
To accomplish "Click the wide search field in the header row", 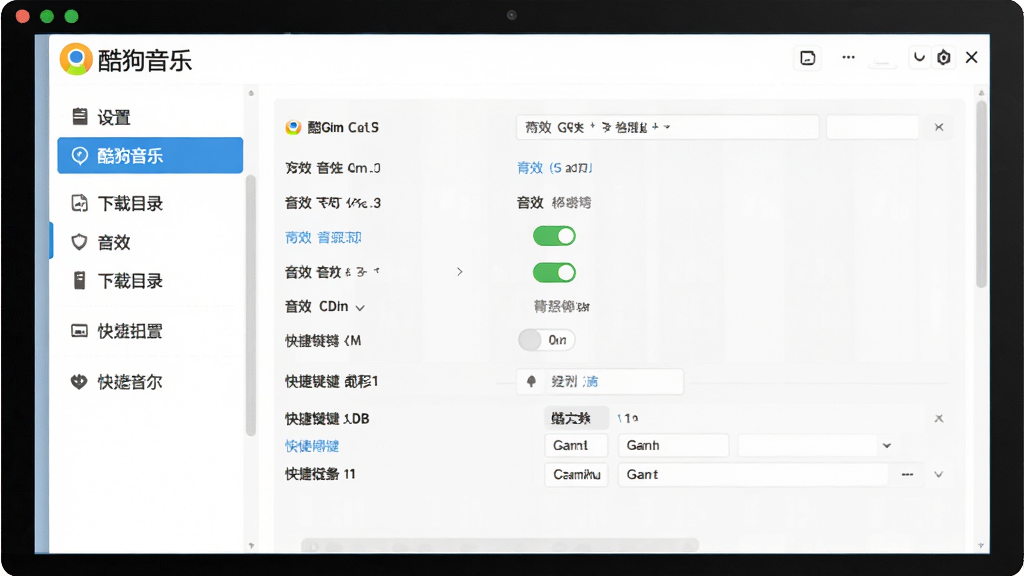I will coord(667,127).
